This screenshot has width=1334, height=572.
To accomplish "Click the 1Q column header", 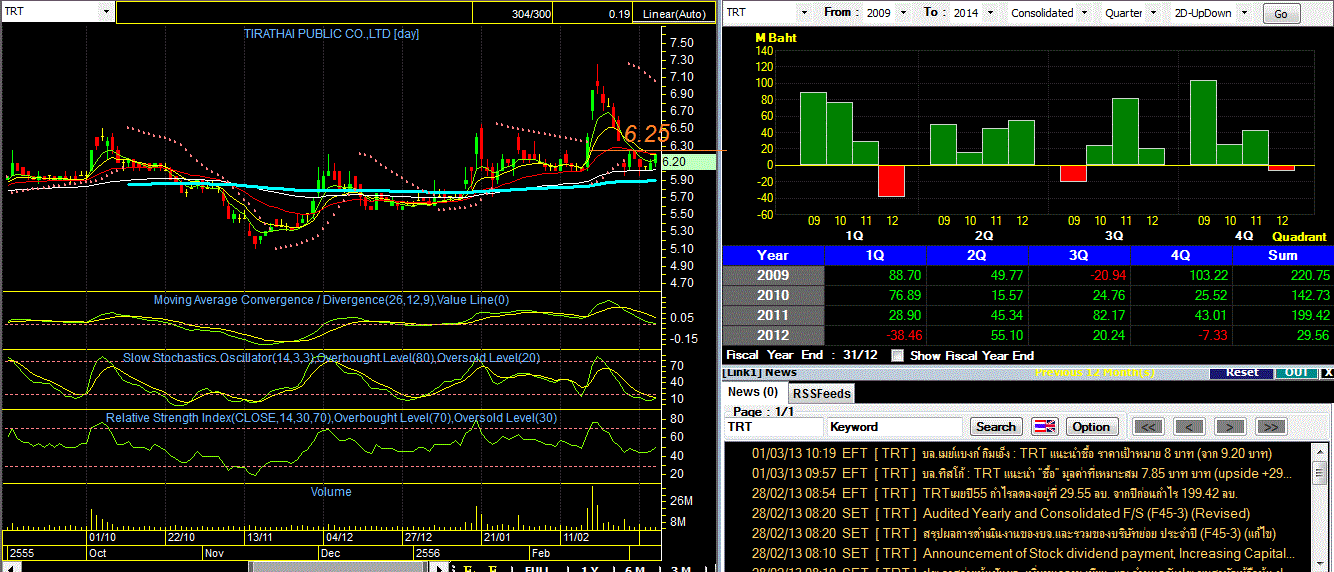I will [x=875, y=255].
